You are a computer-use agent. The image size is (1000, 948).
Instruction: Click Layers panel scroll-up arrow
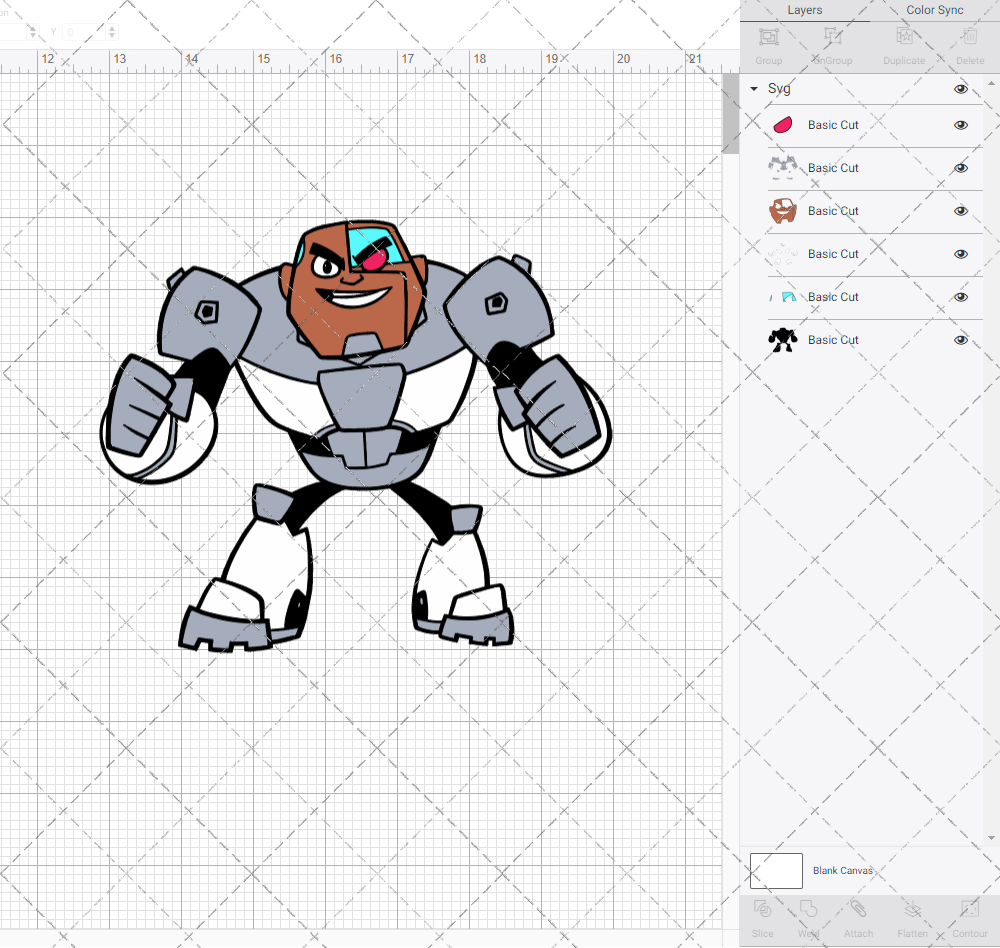(x=990, y=84)
